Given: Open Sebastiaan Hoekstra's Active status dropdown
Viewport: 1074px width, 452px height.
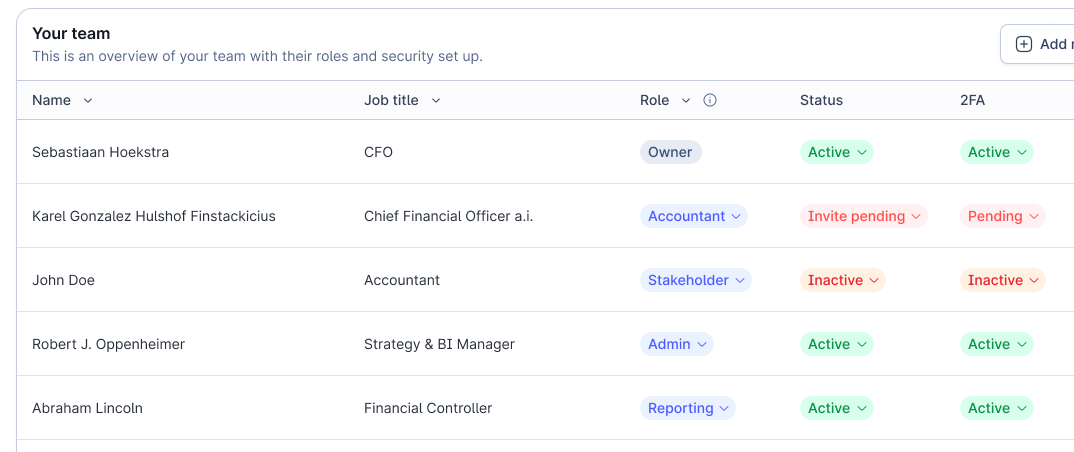Looking at the screenshot, I should [x=836, y=152].
